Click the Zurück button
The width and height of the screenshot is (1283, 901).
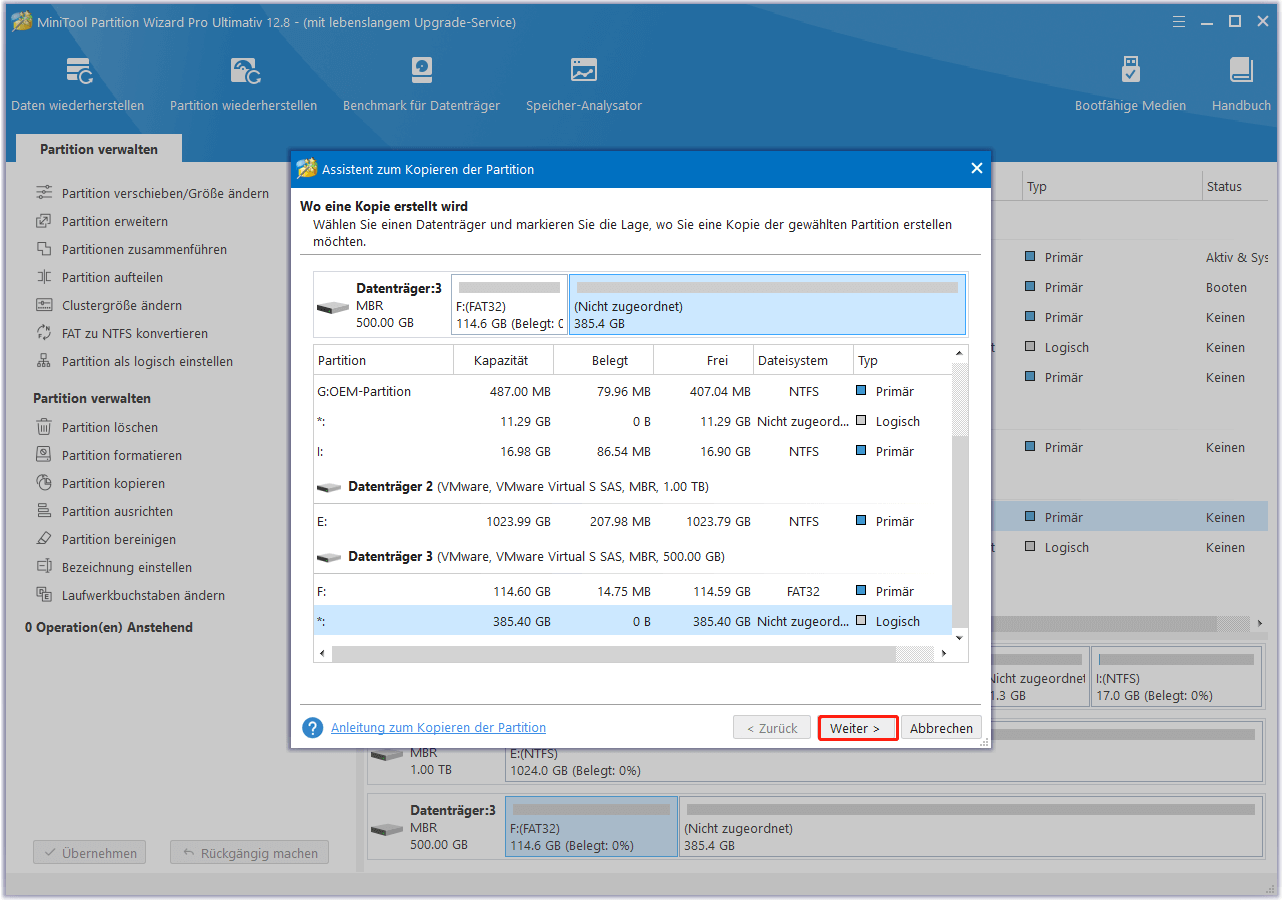click(x=772, y=728)
